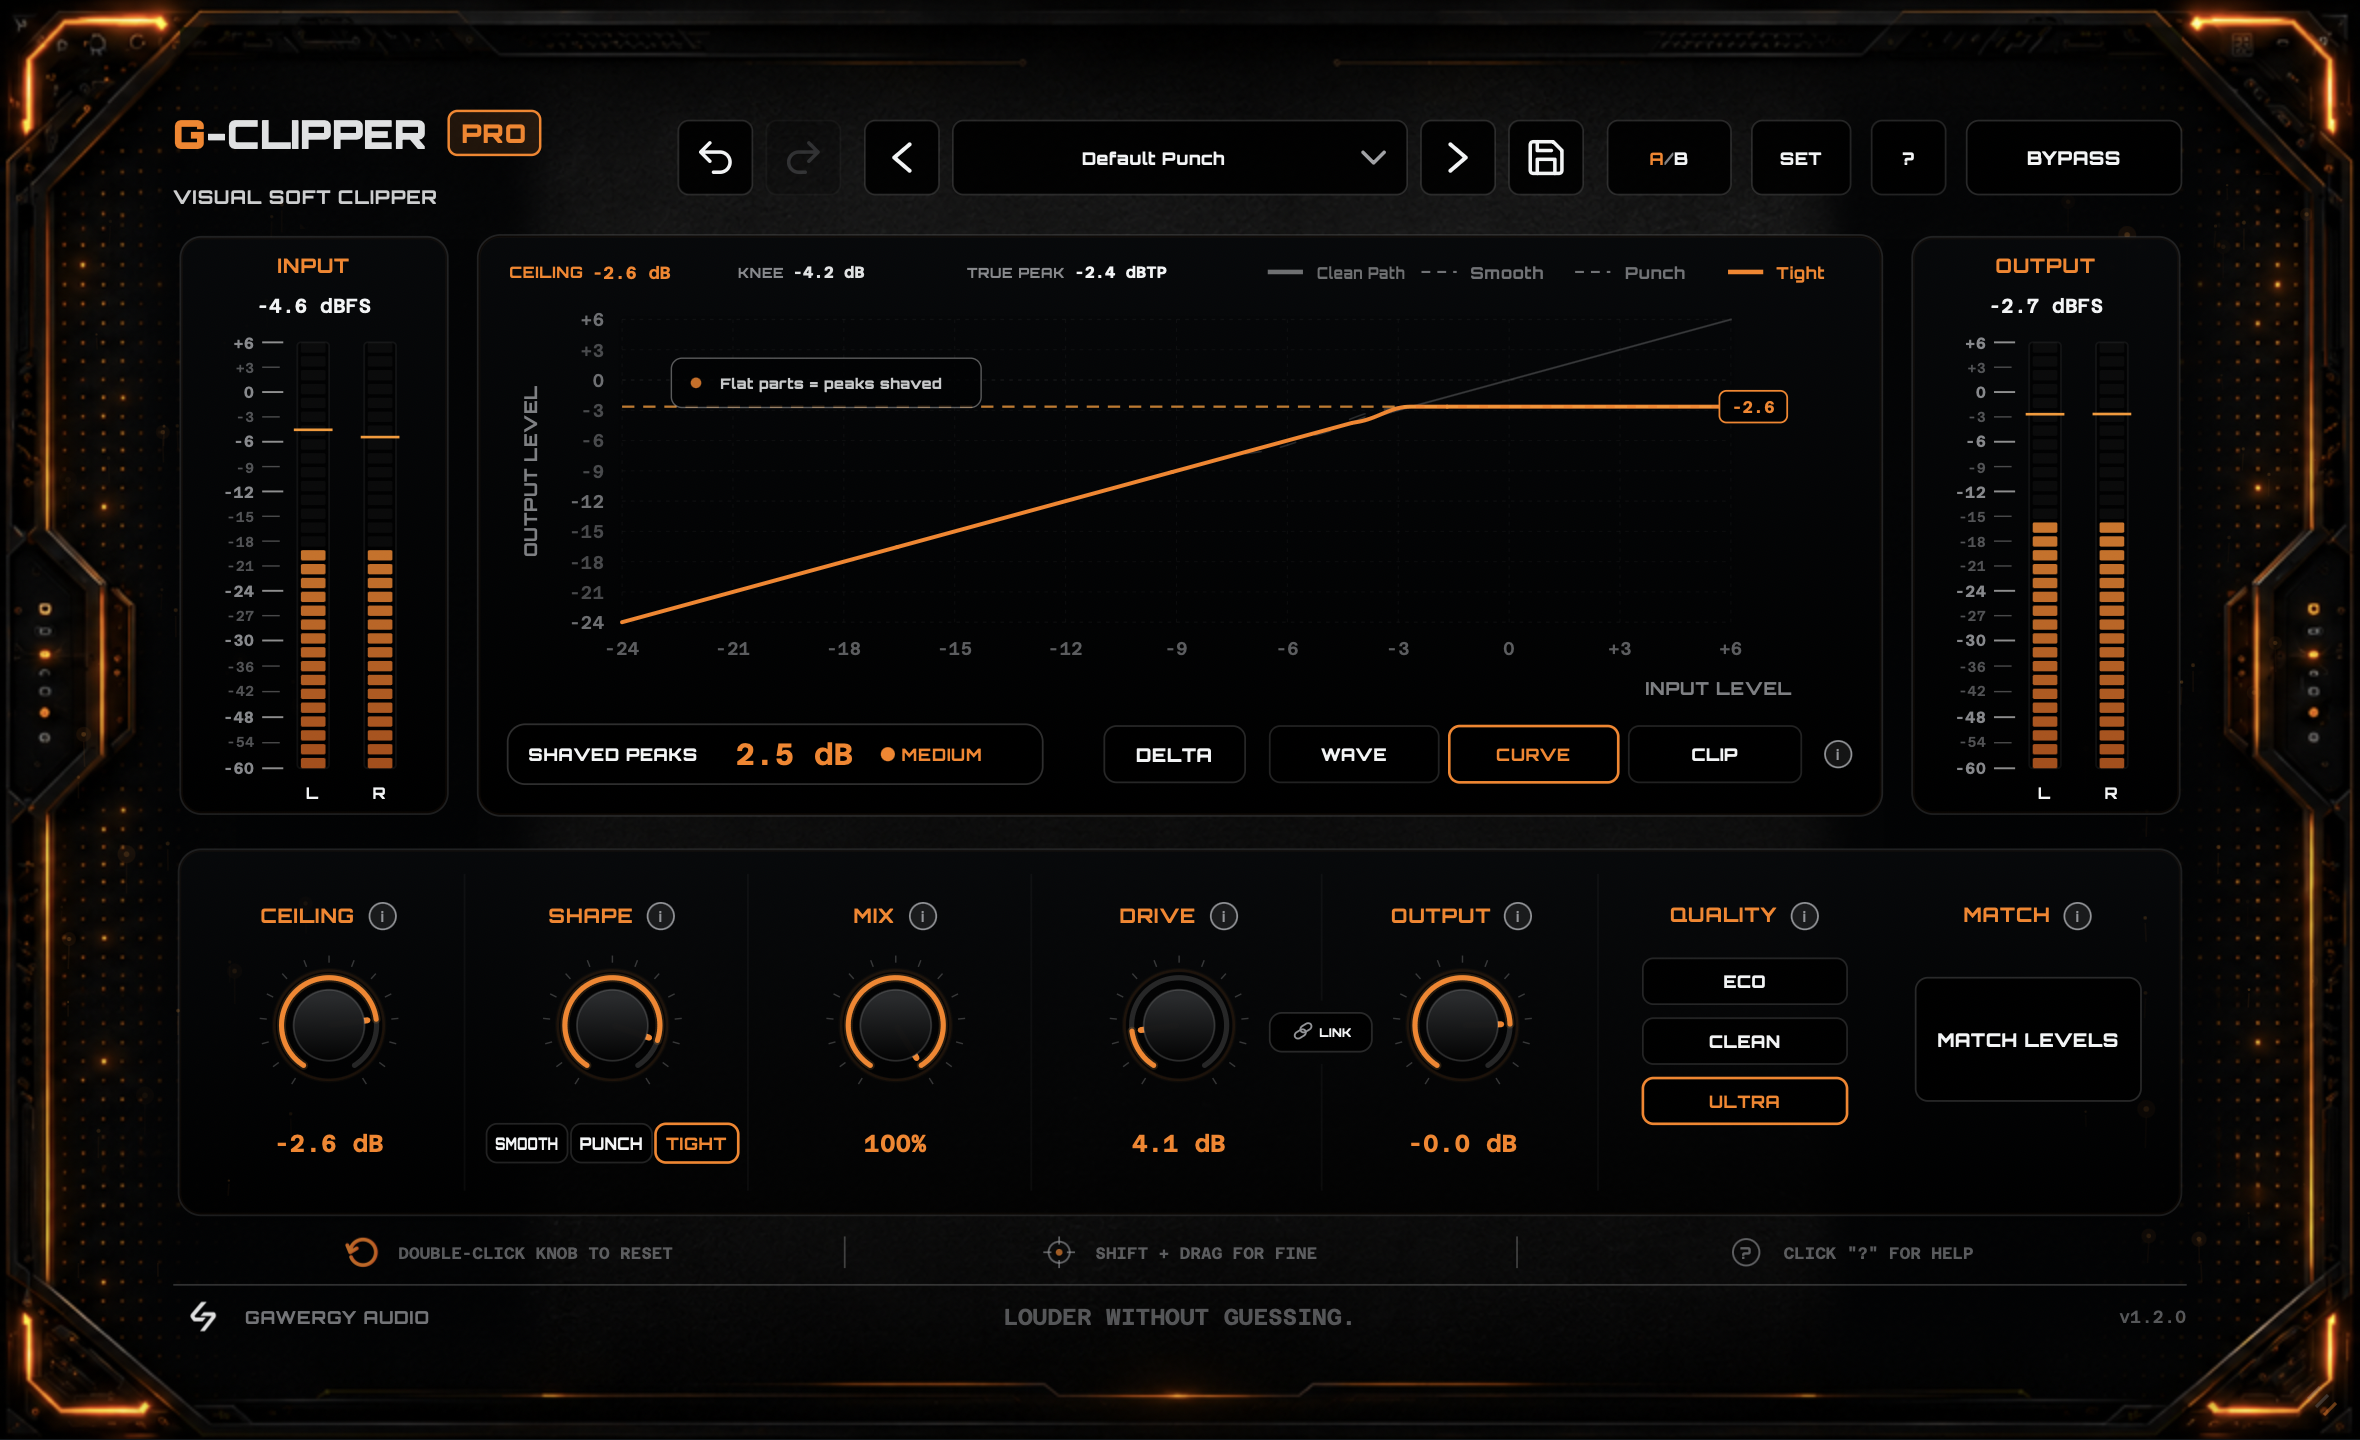Click the MIX knob
This screenshot has width=2360, height=1440.
tap(896, 1025)
